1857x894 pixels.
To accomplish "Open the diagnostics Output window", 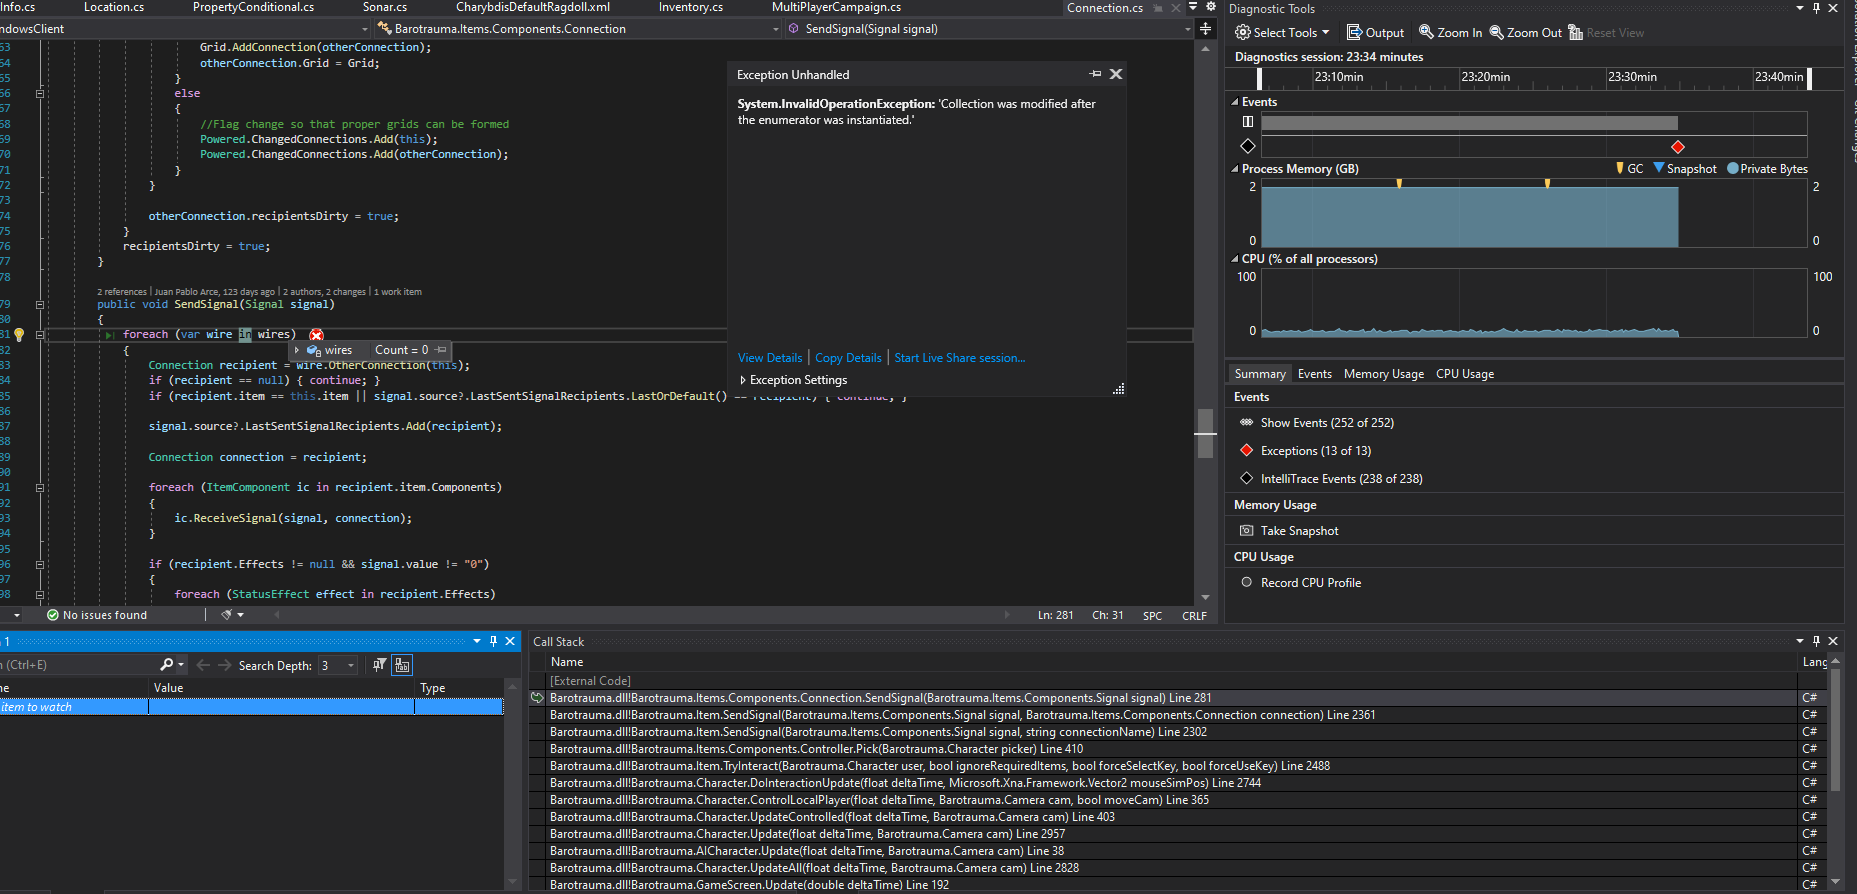I will (x=1375, y=32).
